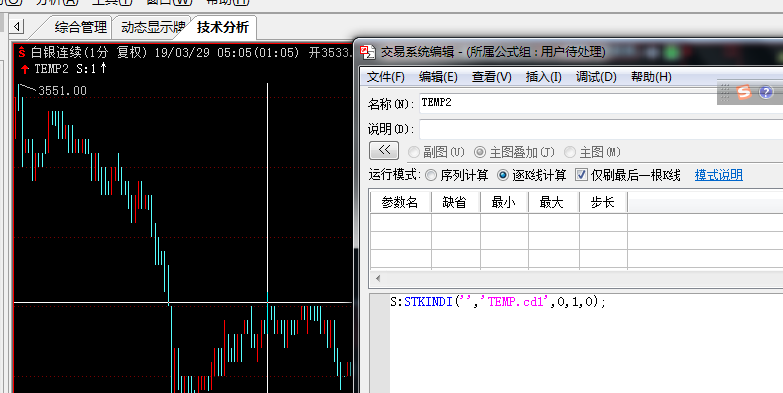Open the 模式说明 link
This screenshot has width=783, height=393.
719,175
